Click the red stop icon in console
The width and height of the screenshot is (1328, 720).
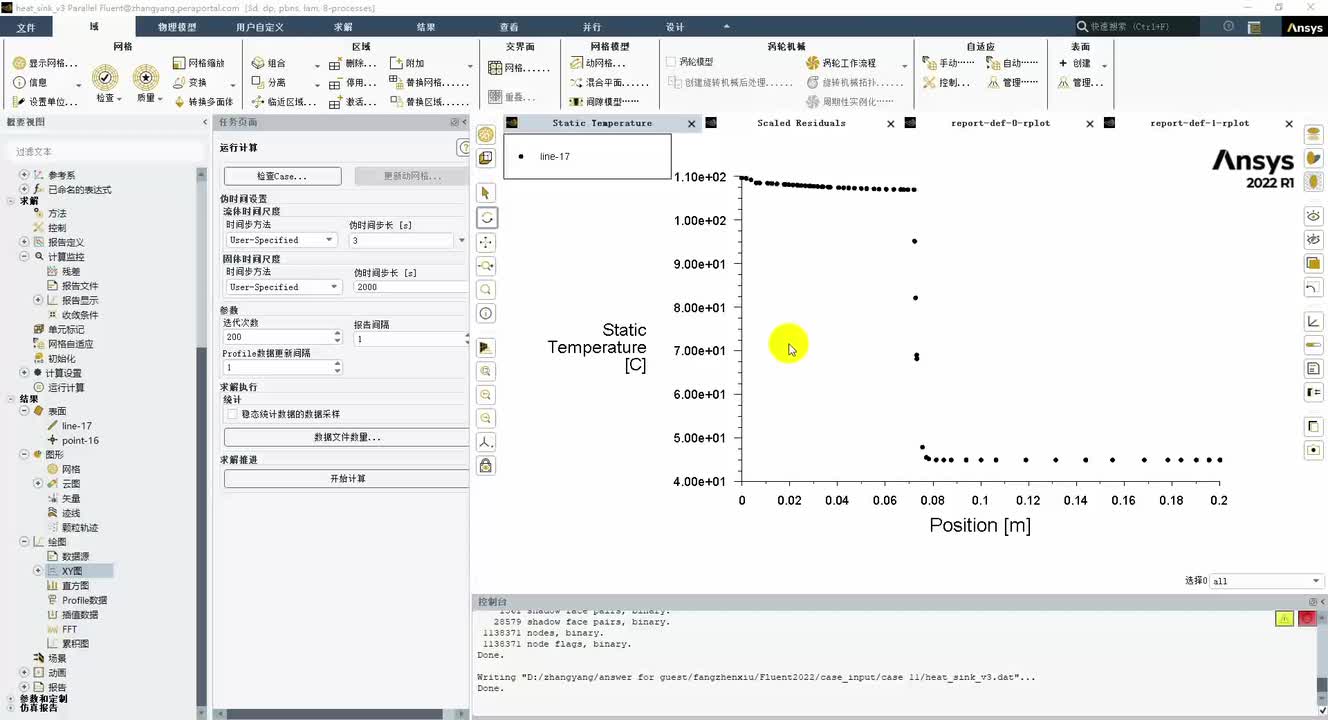point(1307,619)
